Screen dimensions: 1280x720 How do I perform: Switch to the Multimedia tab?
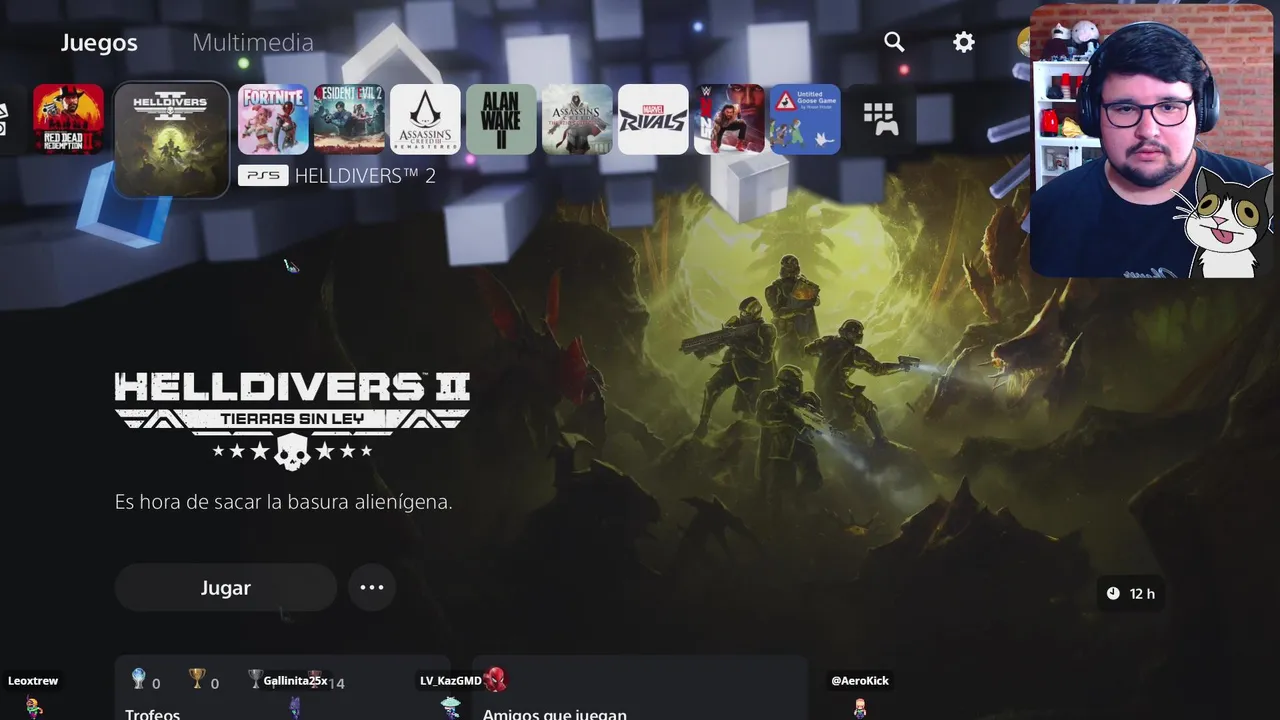(x=253, y=42)
